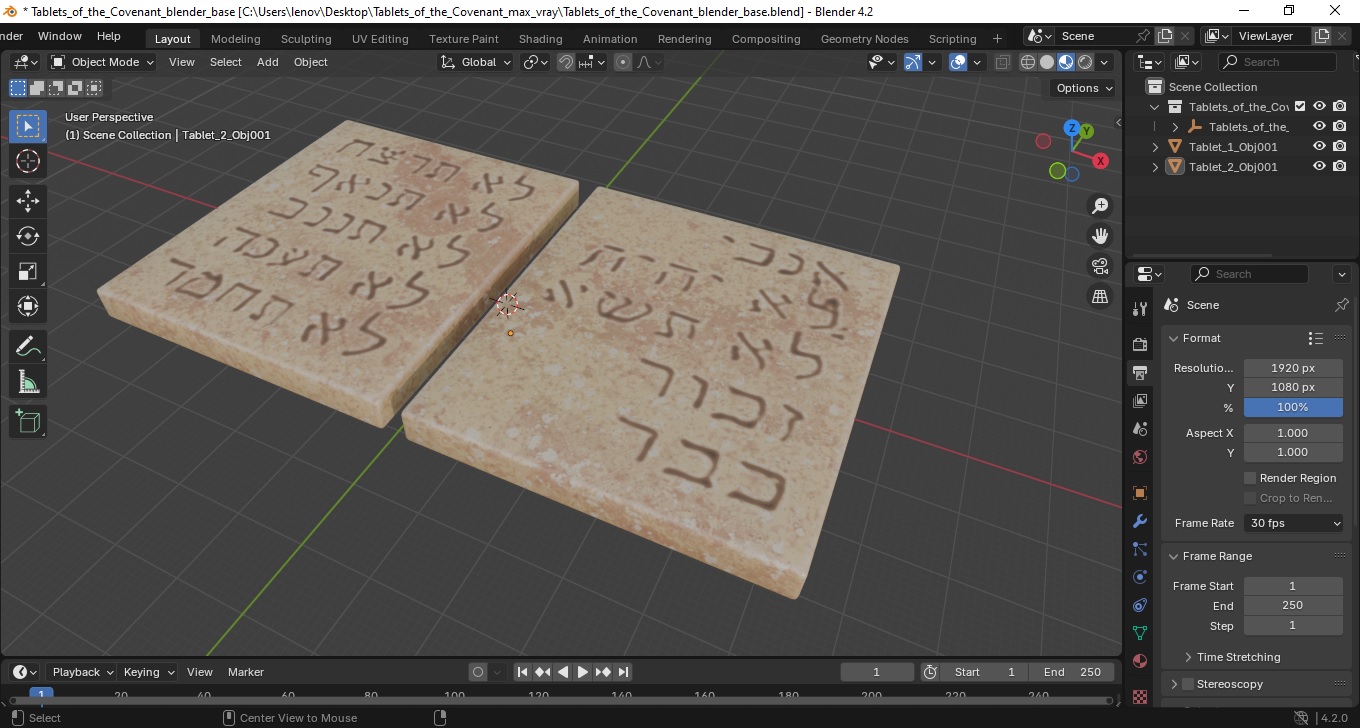Open the View Layer properties tab
Image resolution: width=1360 pixels, height=728 pixels.
[1139, 401]
